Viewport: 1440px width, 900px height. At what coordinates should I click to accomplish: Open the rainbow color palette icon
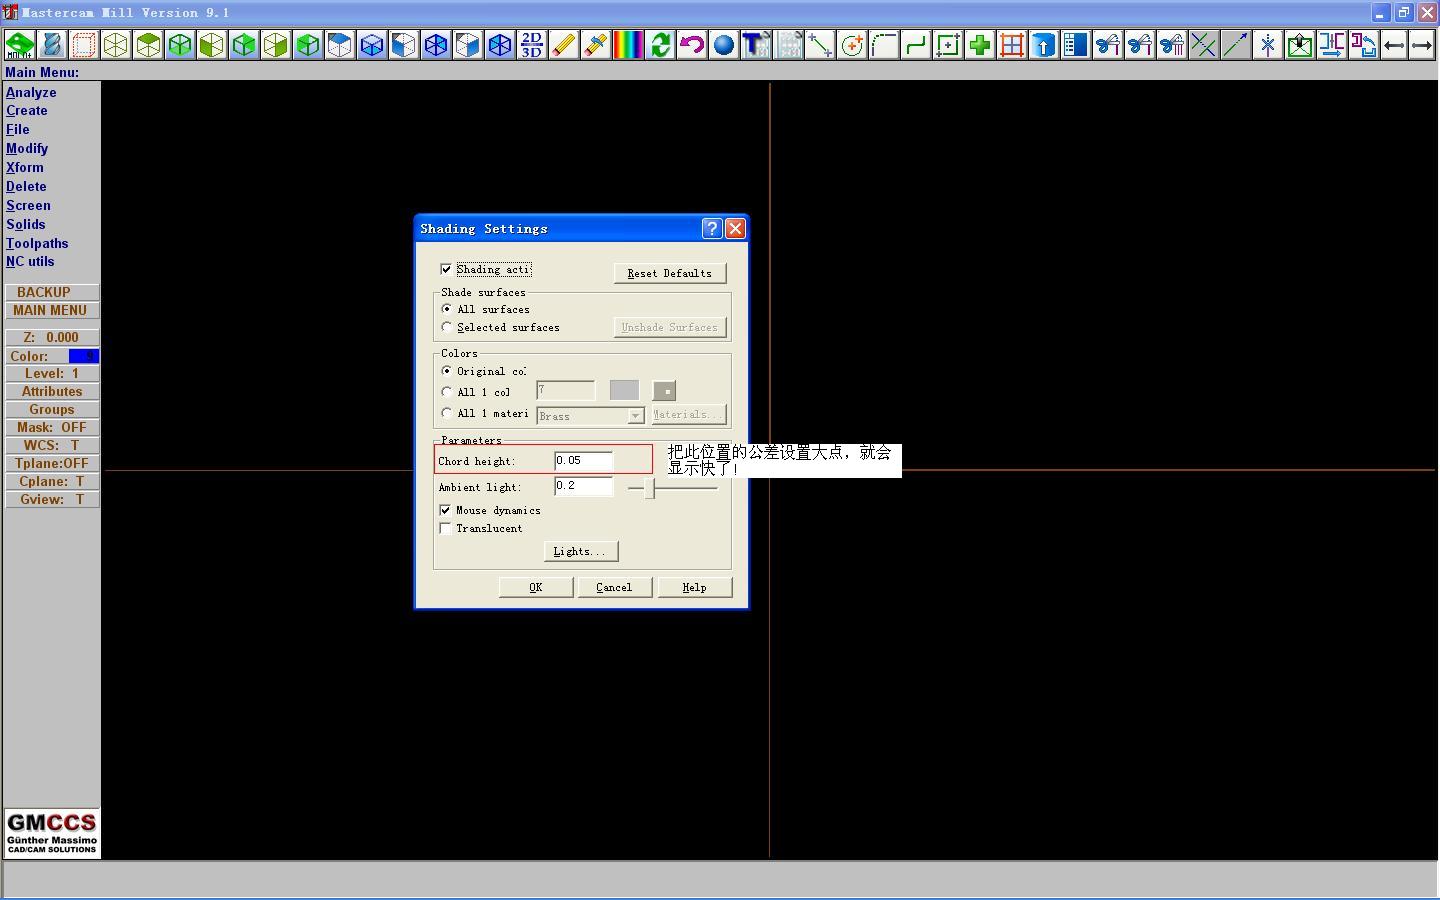(x=628, y=45)
